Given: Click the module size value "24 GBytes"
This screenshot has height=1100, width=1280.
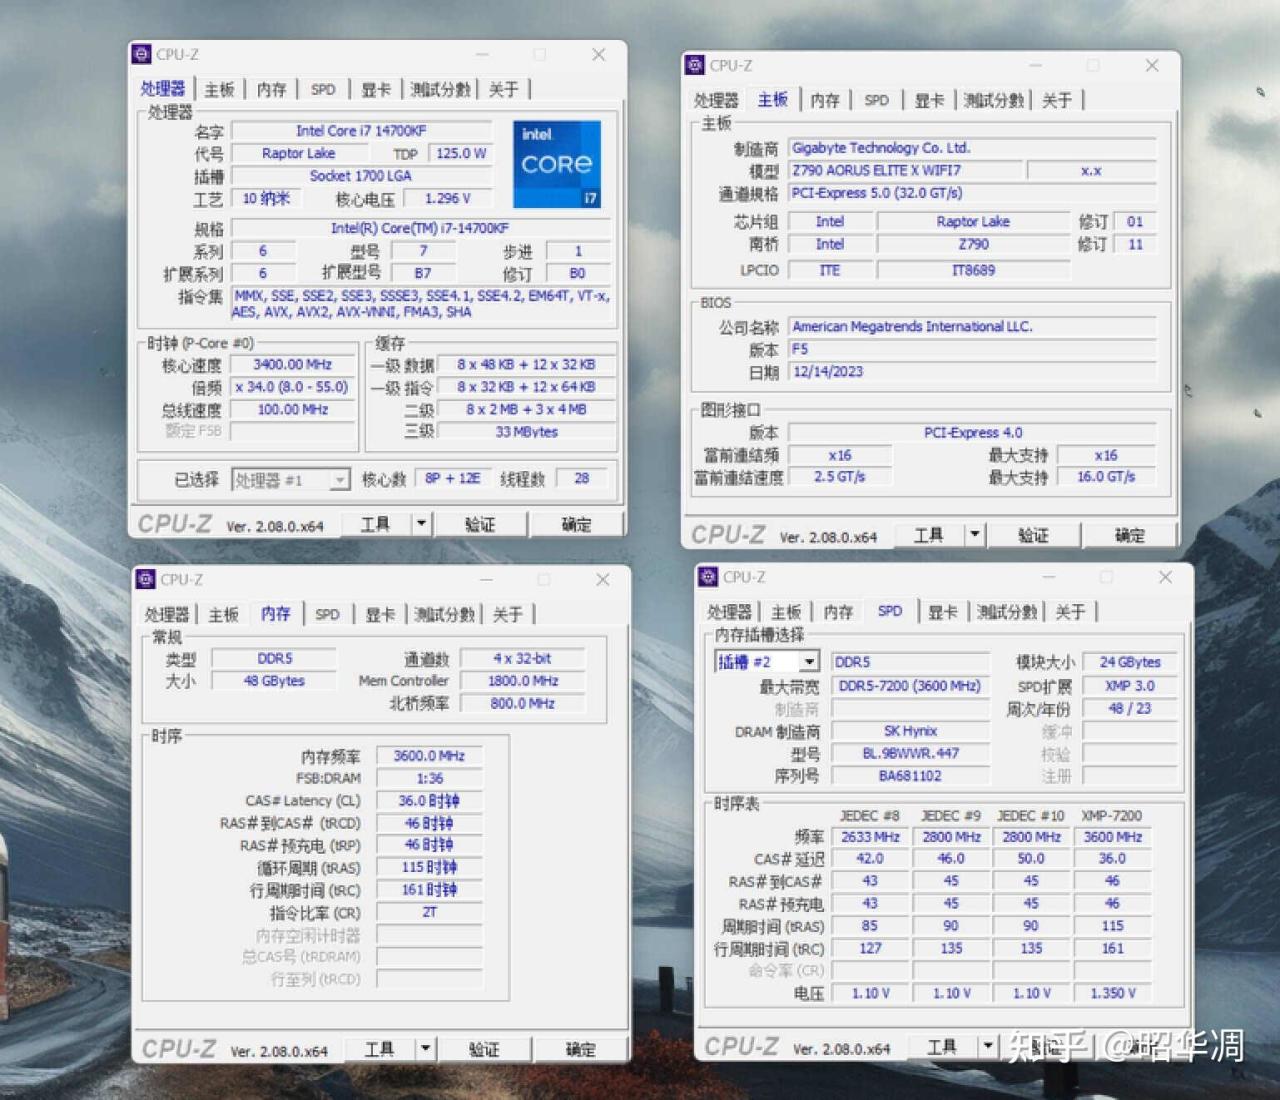Looking at the screenshot, I should [1130, 662].
